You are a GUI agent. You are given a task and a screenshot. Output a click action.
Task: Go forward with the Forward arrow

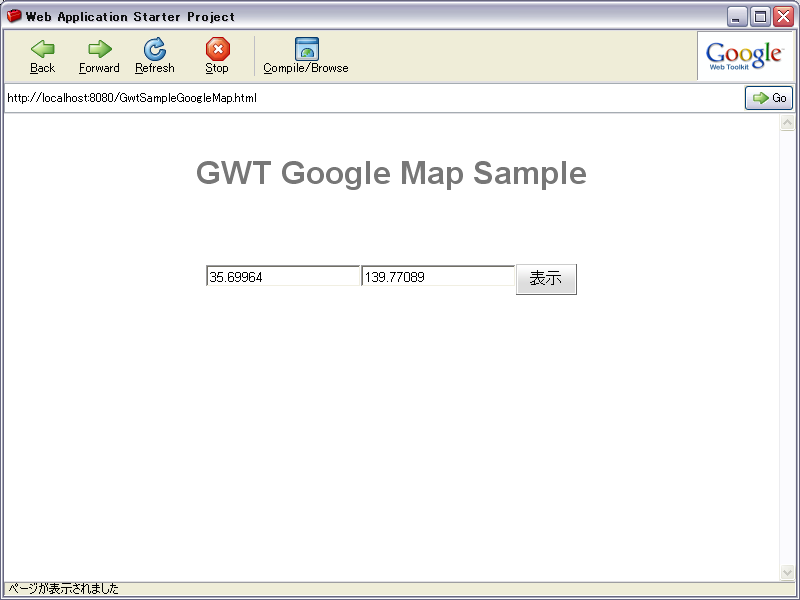99,56
